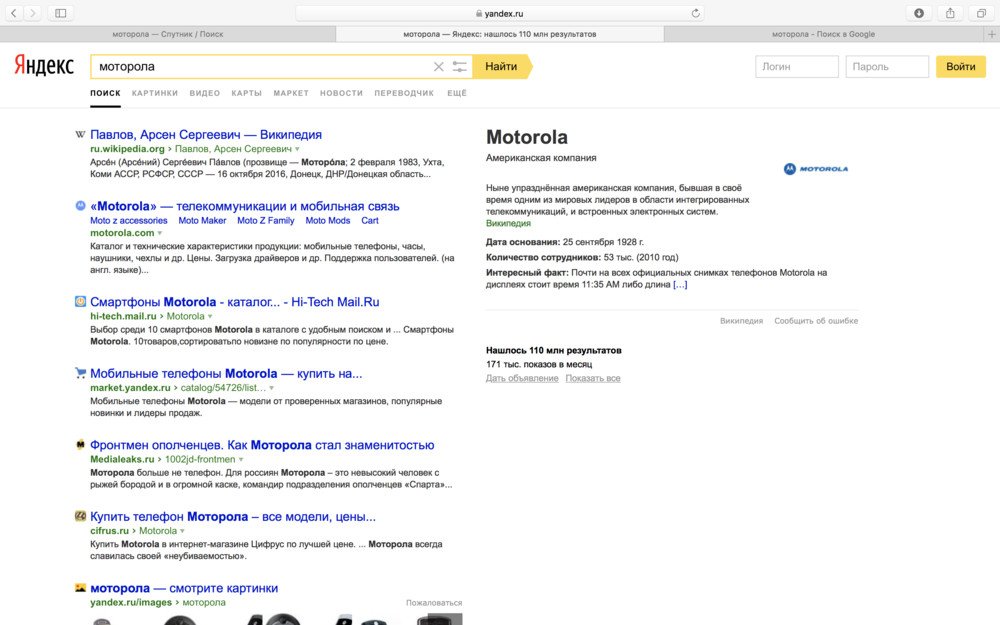Open Safari share menu
Viewport: 1000px width, 625px height.
[950, 13]
